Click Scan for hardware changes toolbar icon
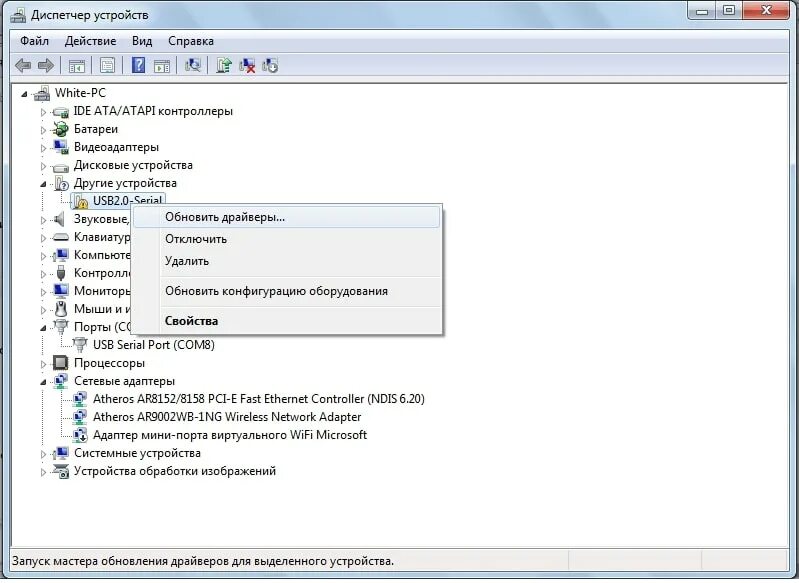 tap(193, 65)
